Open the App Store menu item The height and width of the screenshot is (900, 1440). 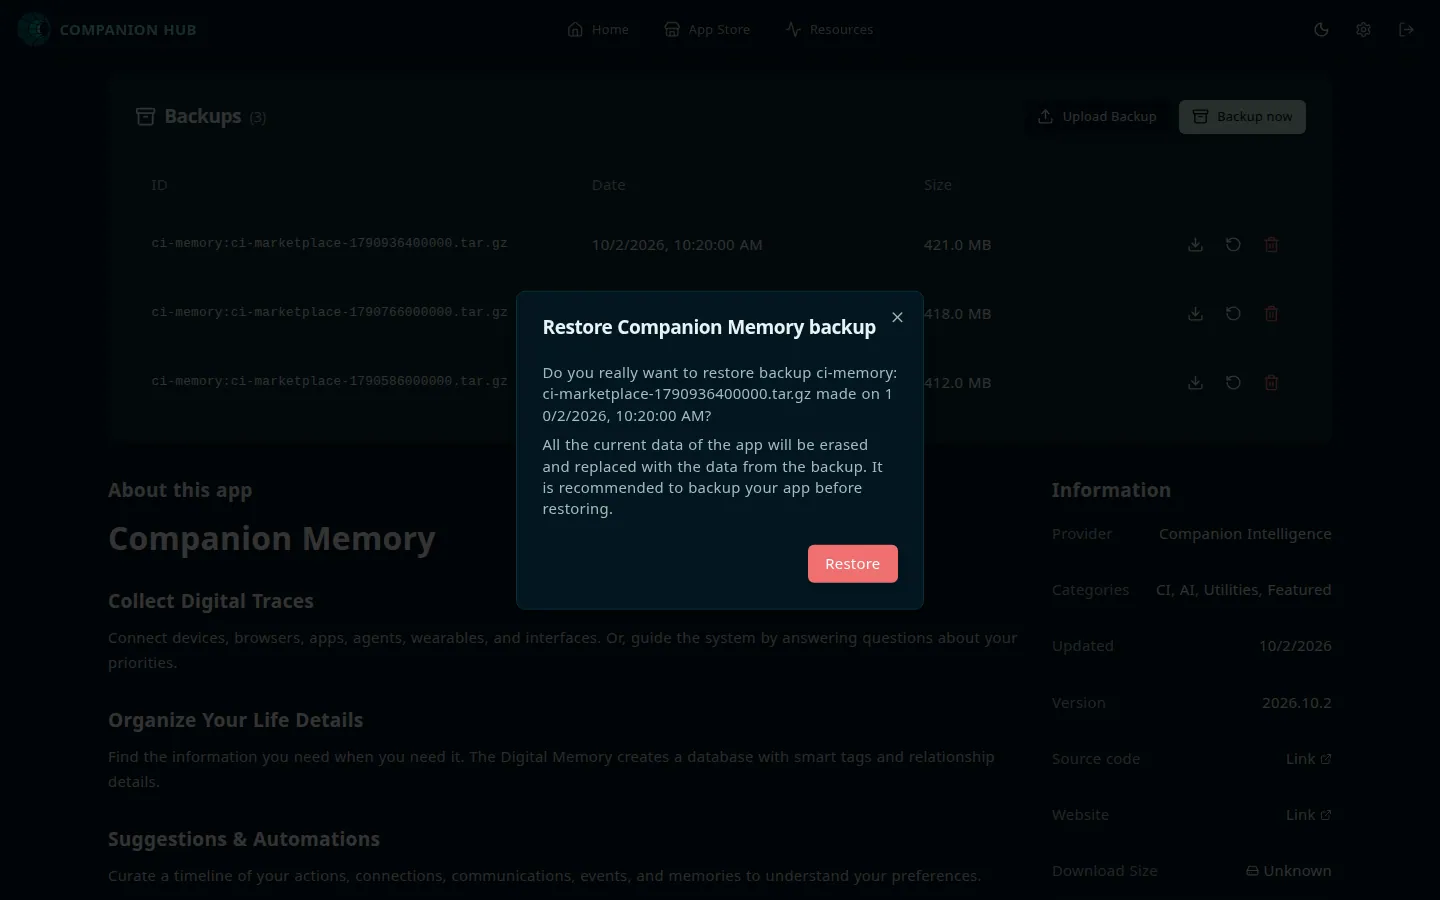click(x=707, y=30)
